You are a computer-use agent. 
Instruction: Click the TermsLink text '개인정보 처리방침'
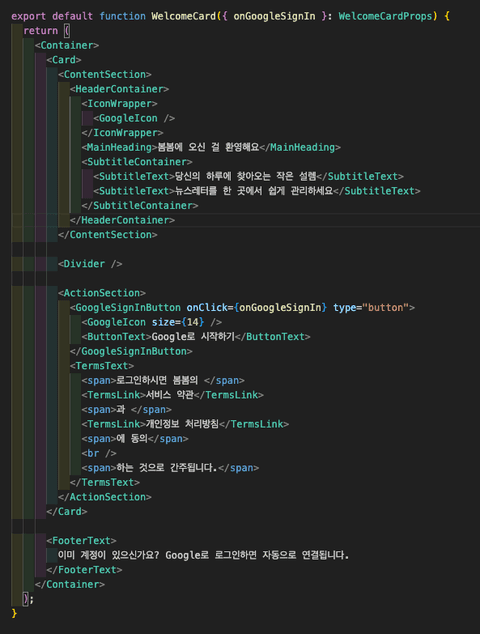182,424
